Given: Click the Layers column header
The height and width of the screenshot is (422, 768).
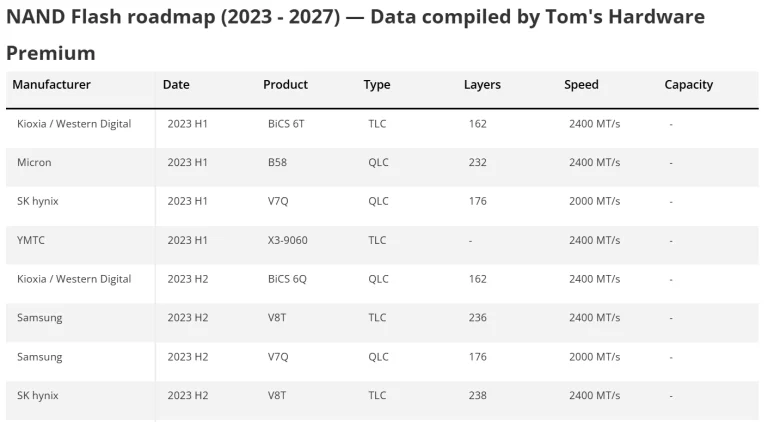Looking at the screenshot, I should [x=482, y=85].
